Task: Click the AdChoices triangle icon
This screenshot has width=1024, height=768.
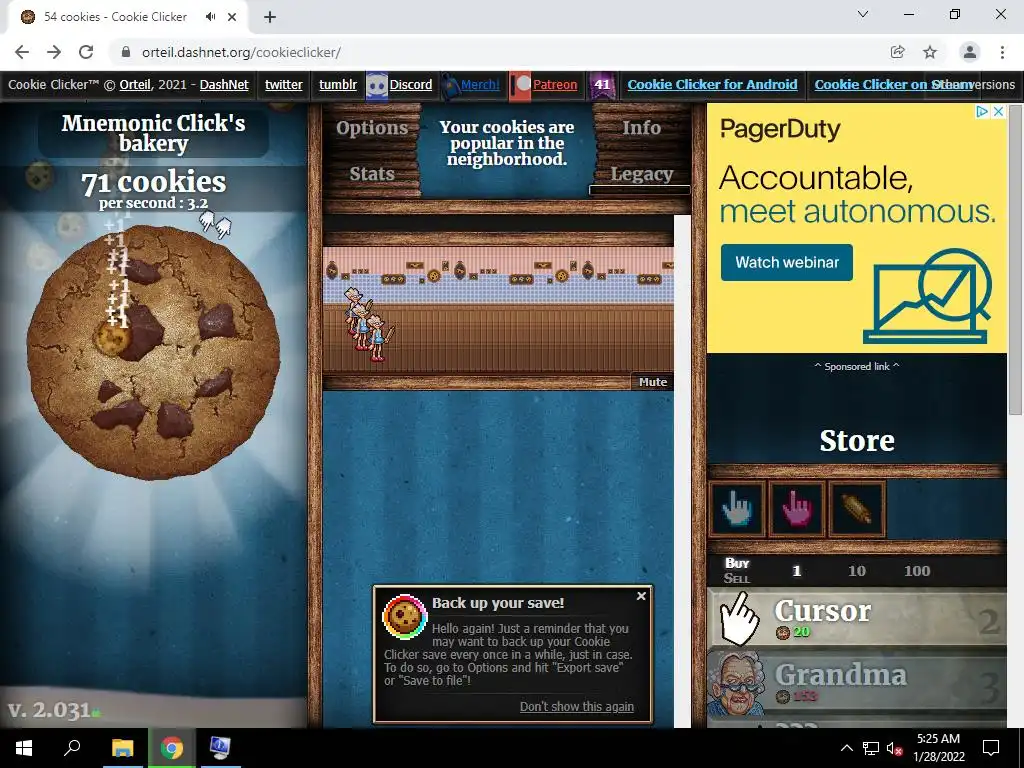Action: click(982, 112)
